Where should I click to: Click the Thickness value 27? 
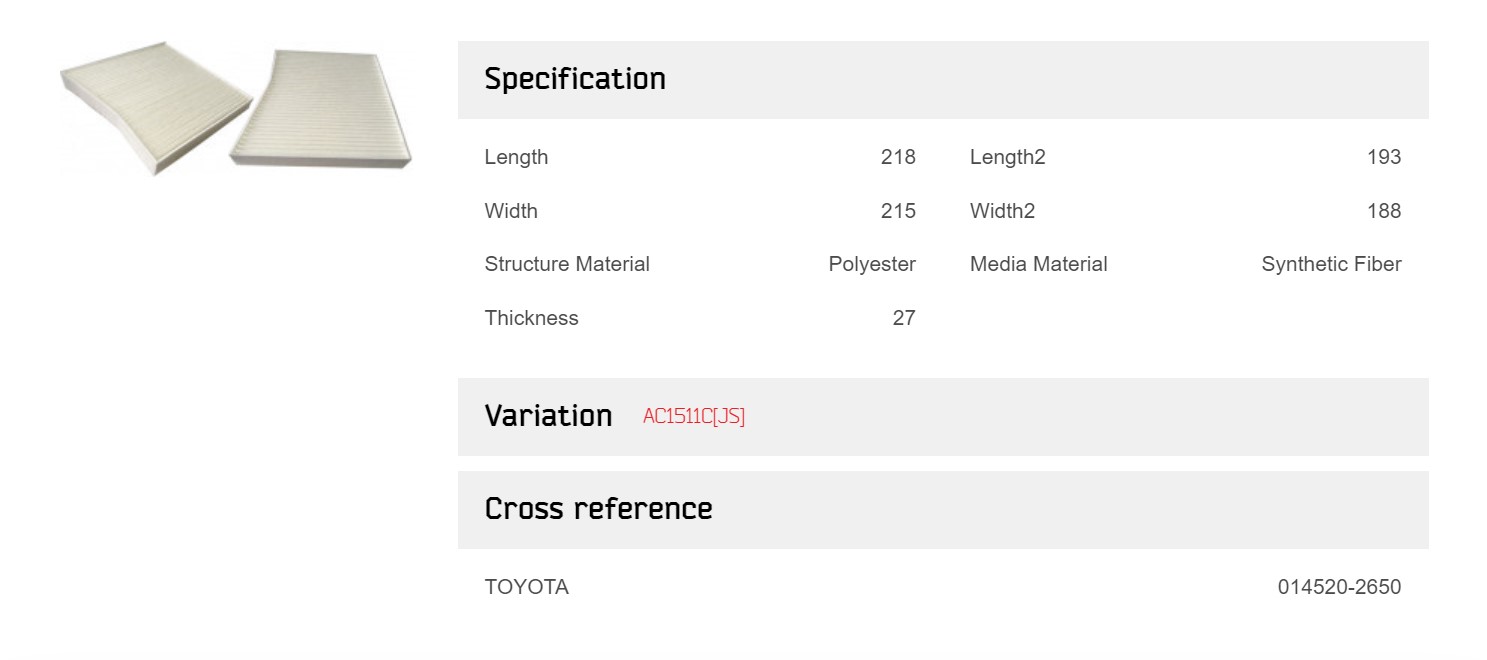point(904,318)
